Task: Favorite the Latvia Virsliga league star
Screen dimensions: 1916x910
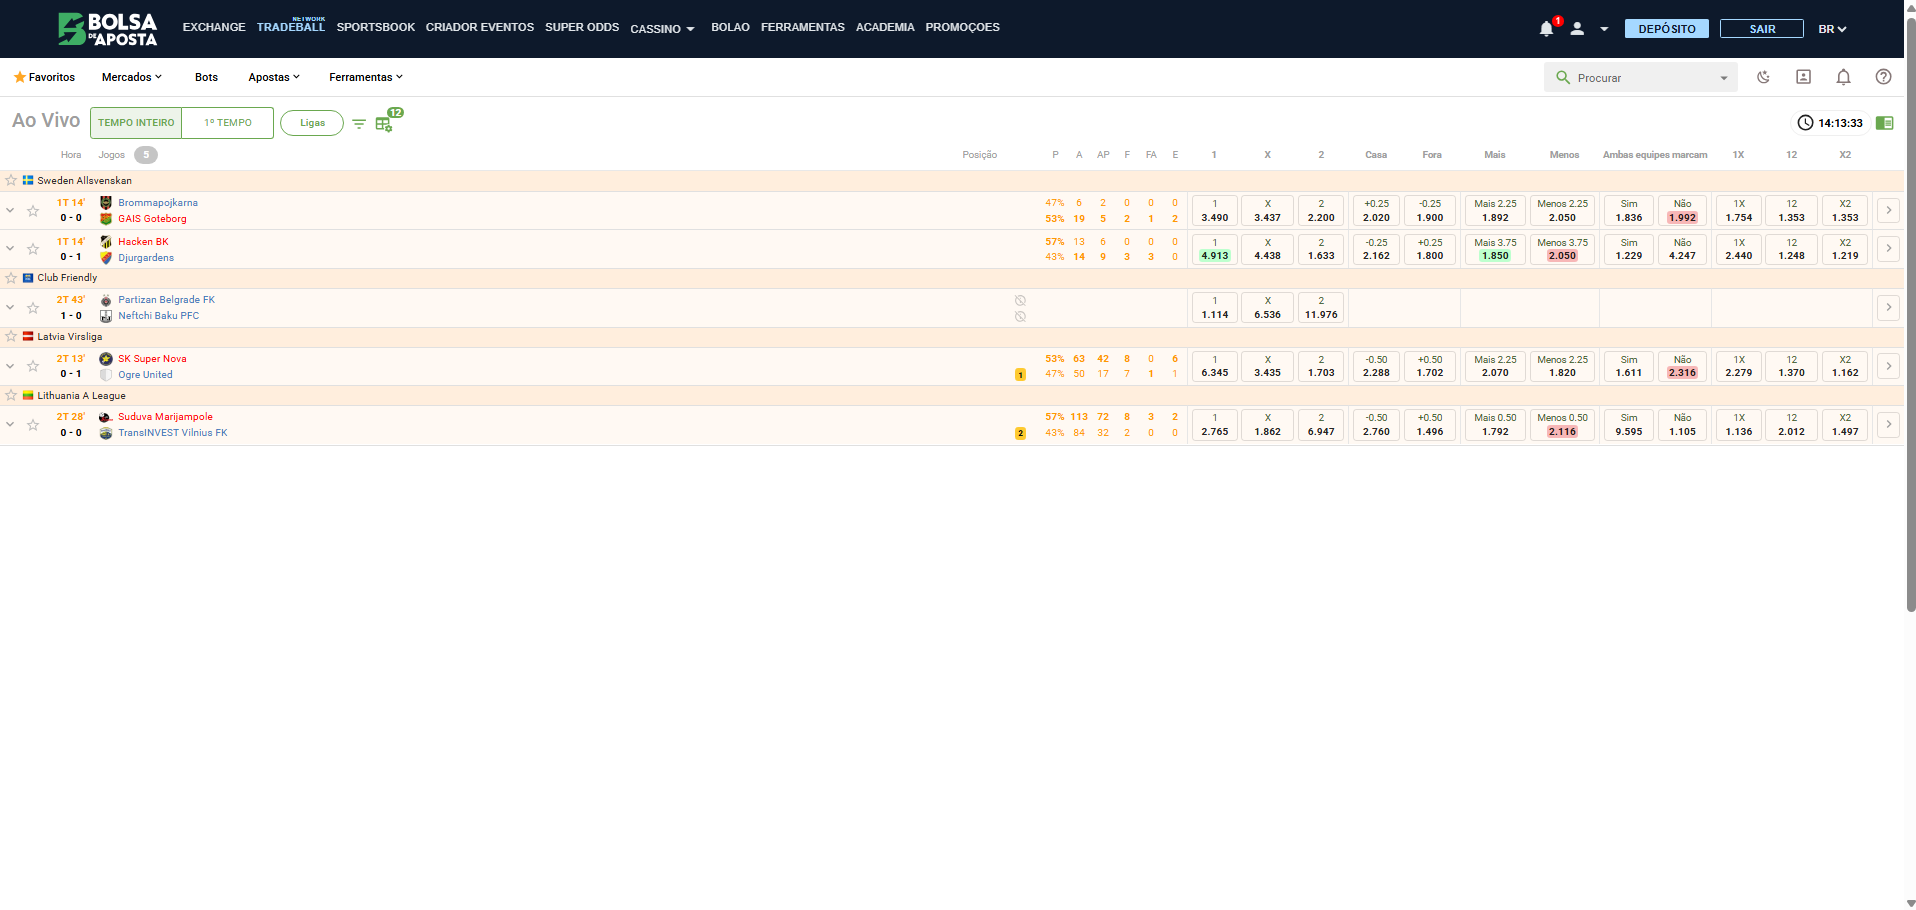Action: point(11,337)
